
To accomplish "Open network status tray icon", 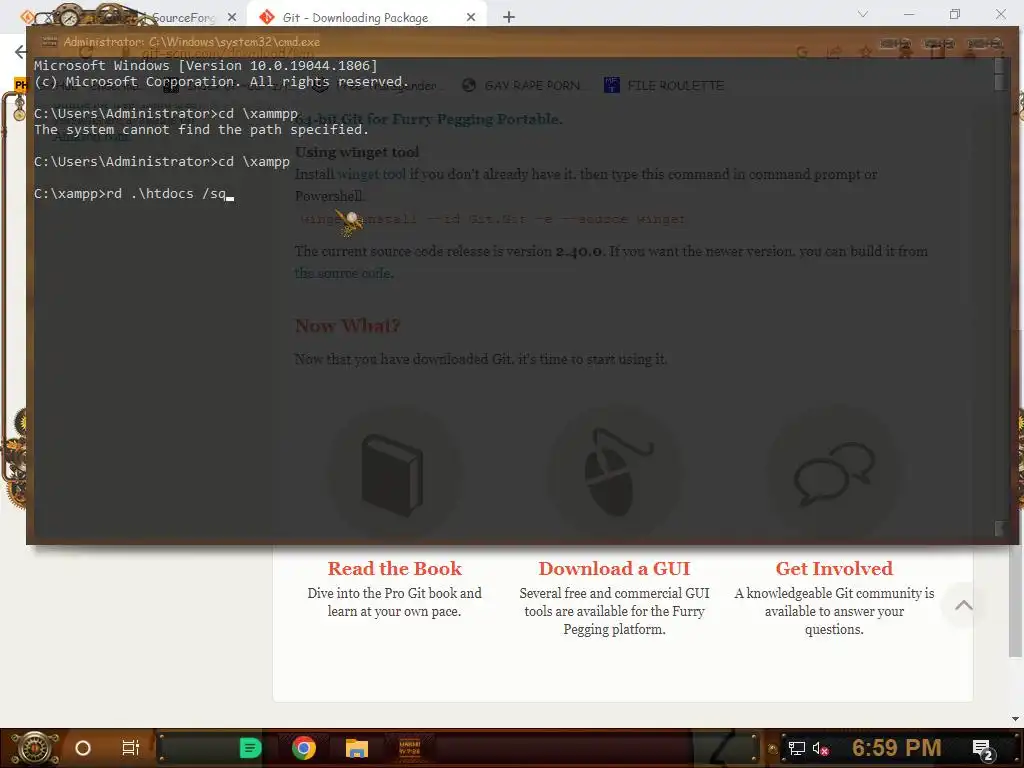I will pos(797,748).
